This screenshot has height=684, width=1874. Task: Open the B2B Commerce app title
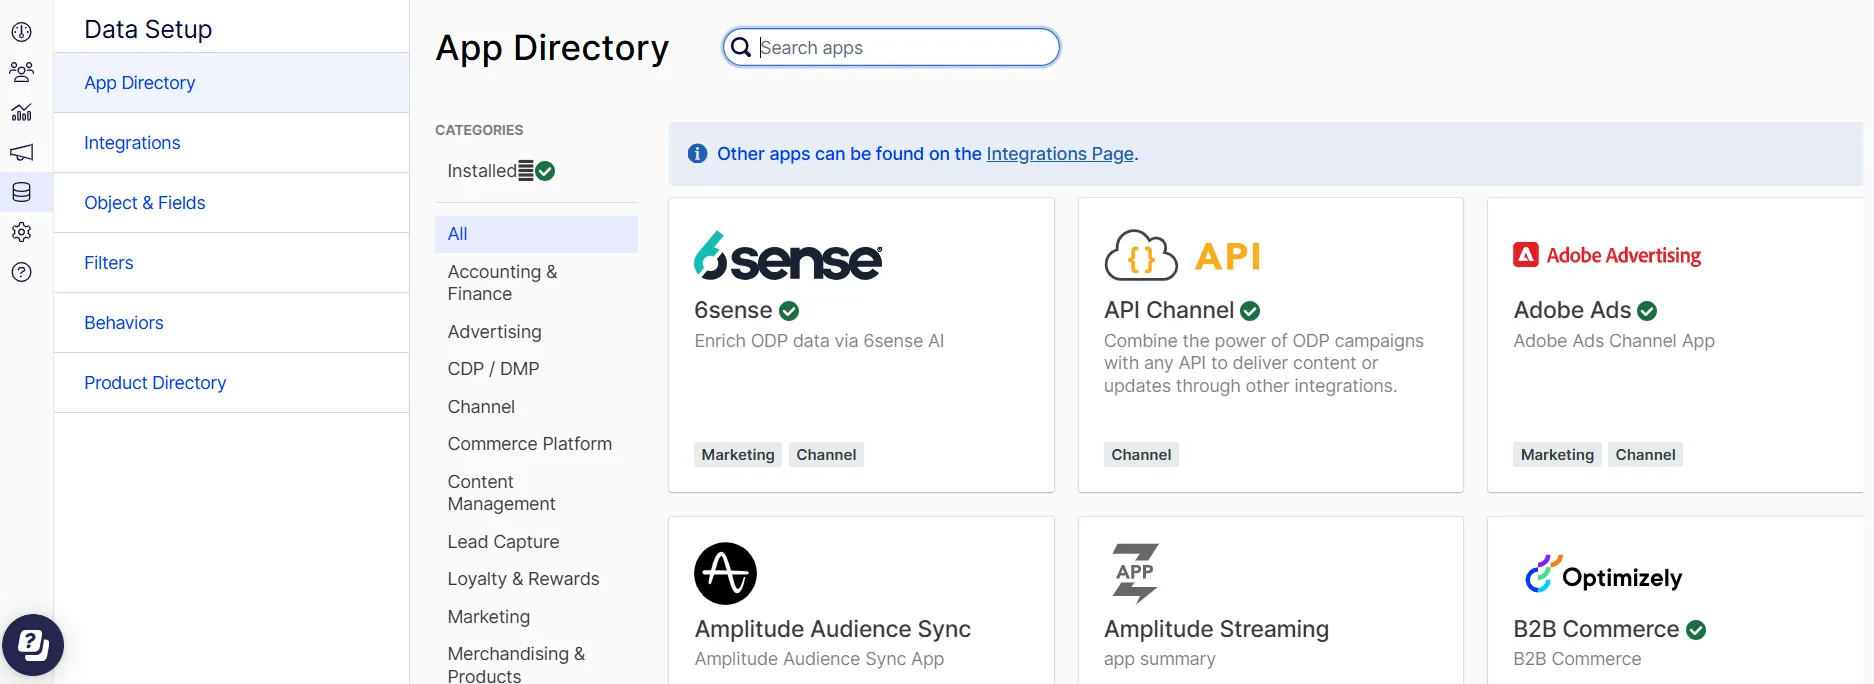pos(1596,629)
